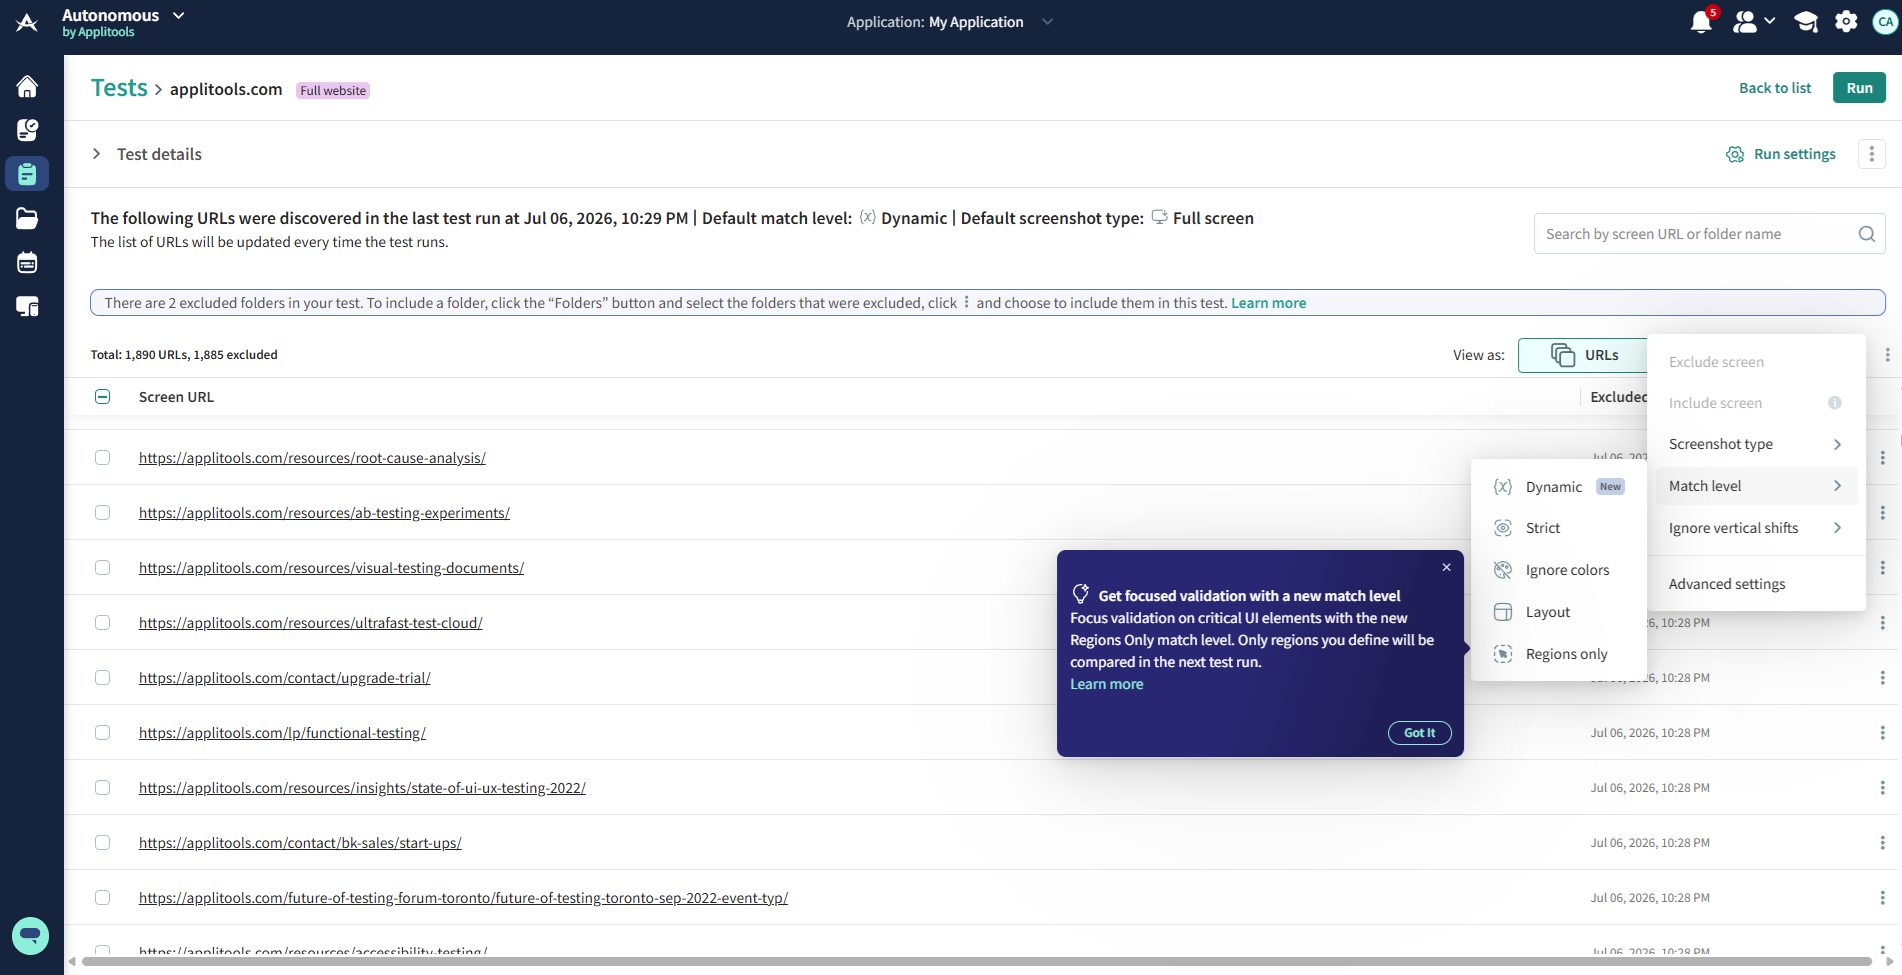Viewport: 1902px width, 975px height.
Task: Open row menu for visual-testing-documents URL
Action: (x=1882, y=568)
